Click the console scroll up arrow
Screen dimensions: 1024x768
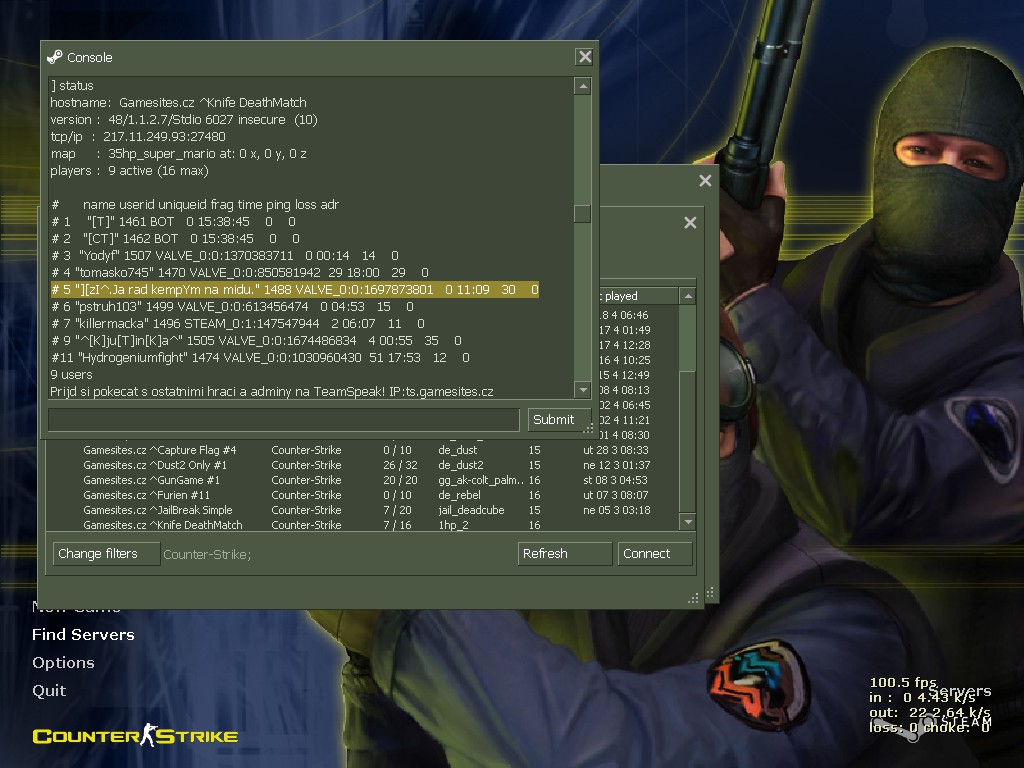coord(583,86)
